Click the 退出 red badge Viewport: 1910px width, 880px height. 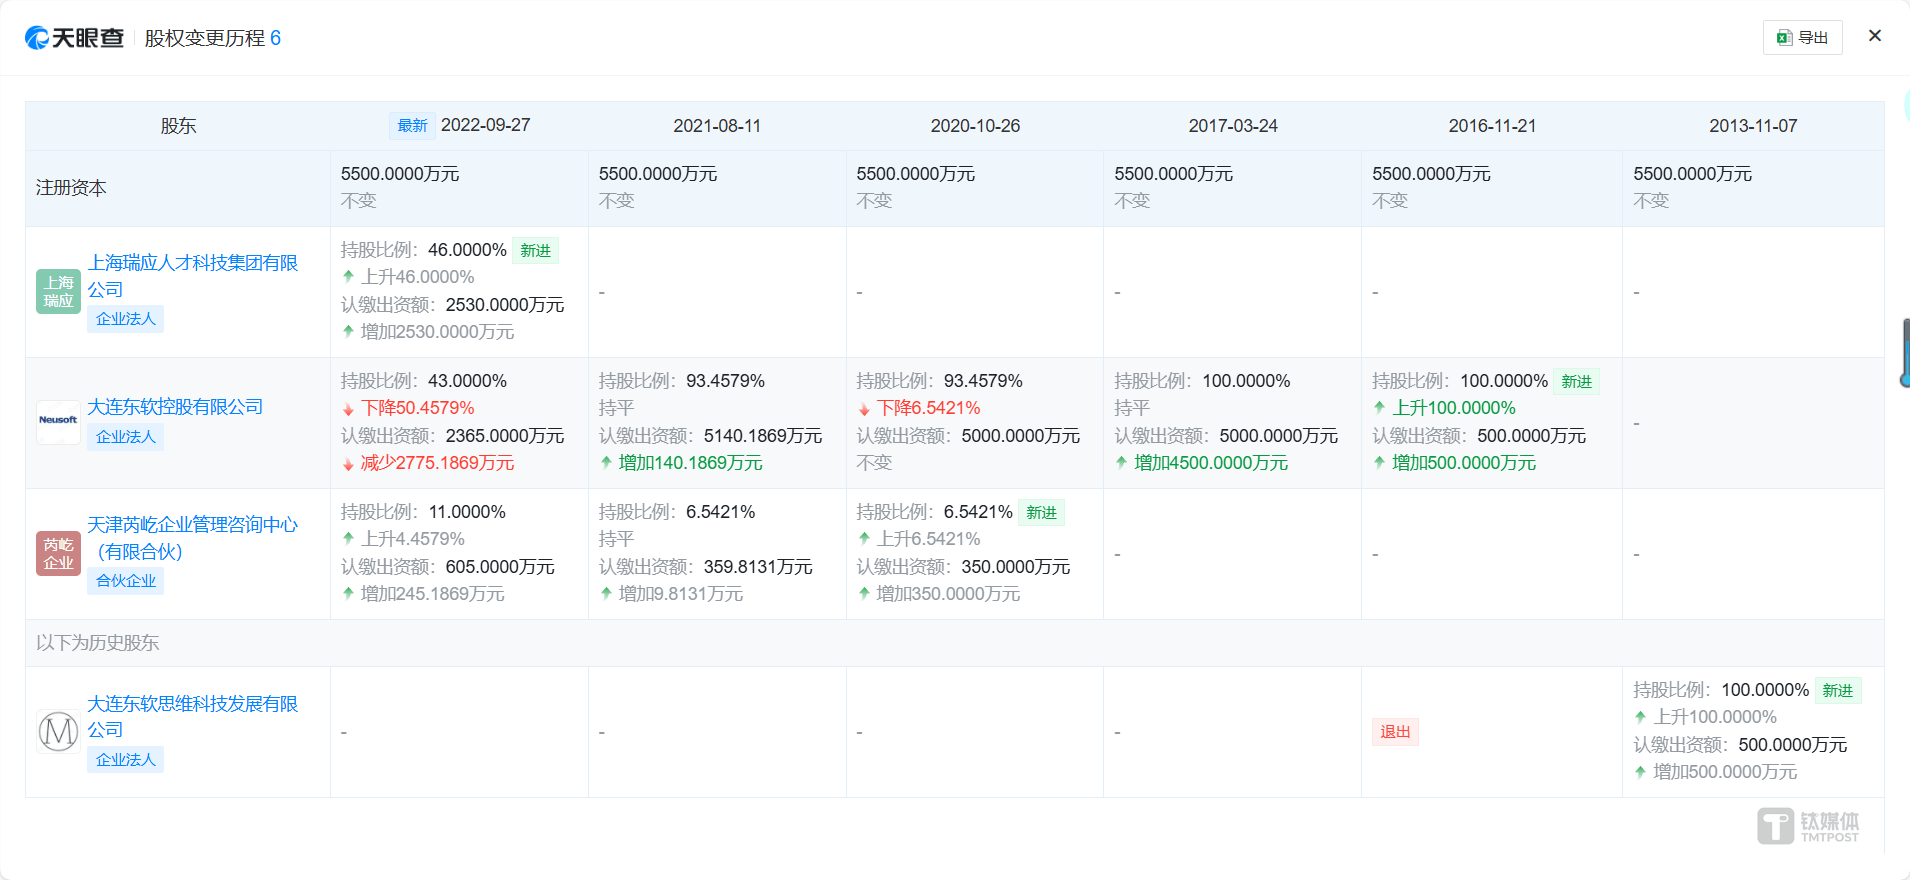pyautogui.click(x=1395, y=732)
